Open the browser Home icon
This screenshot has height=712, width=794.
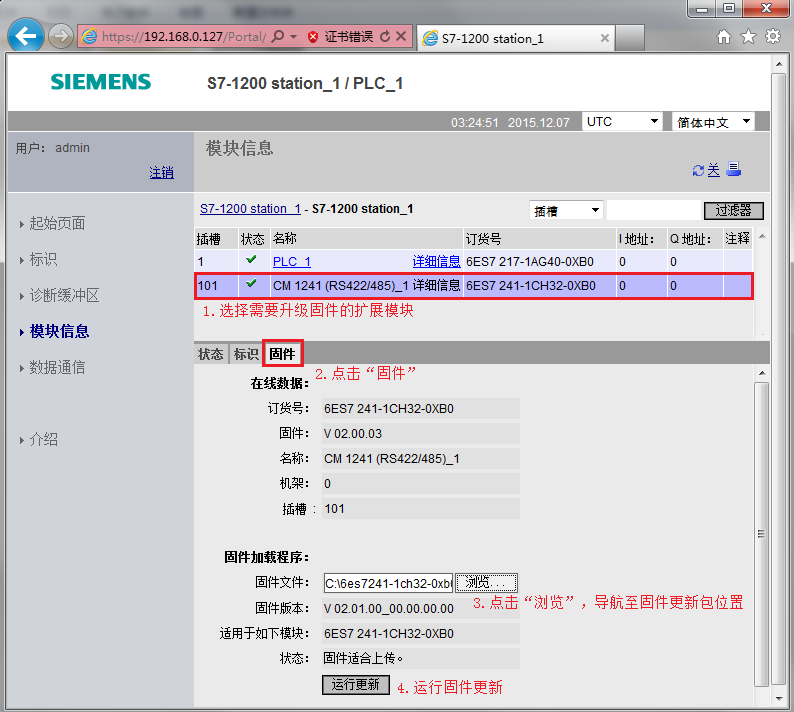[x=724, y=36]
